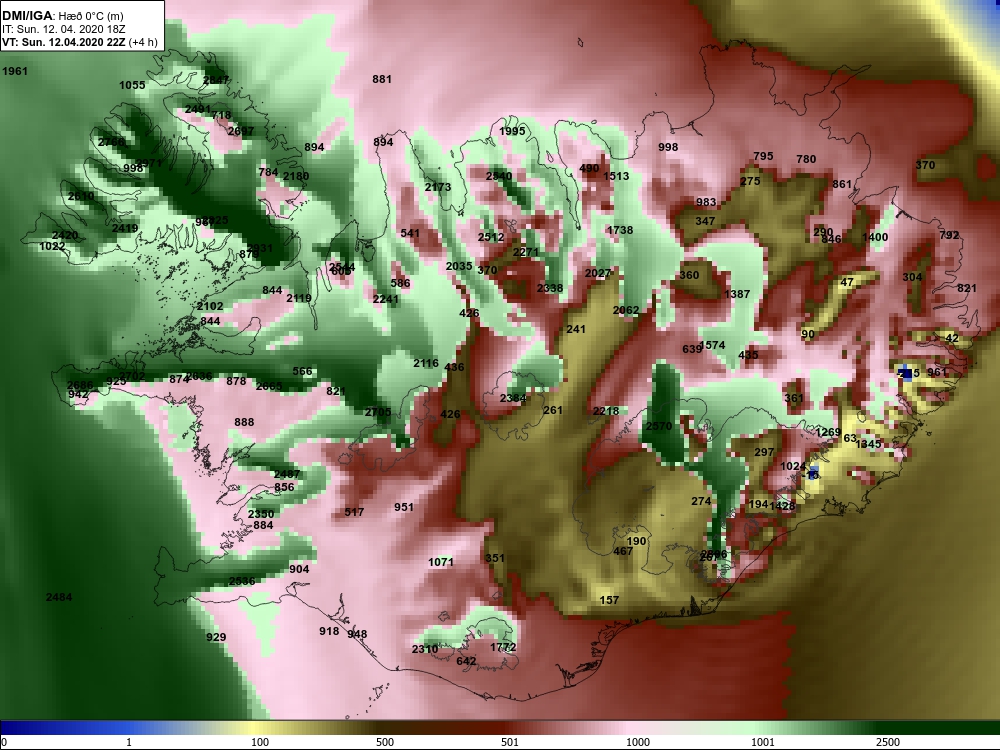This screenshot has height=750, width=1000.
Task: Click the map value '2766'
Action: coord(111,142)
